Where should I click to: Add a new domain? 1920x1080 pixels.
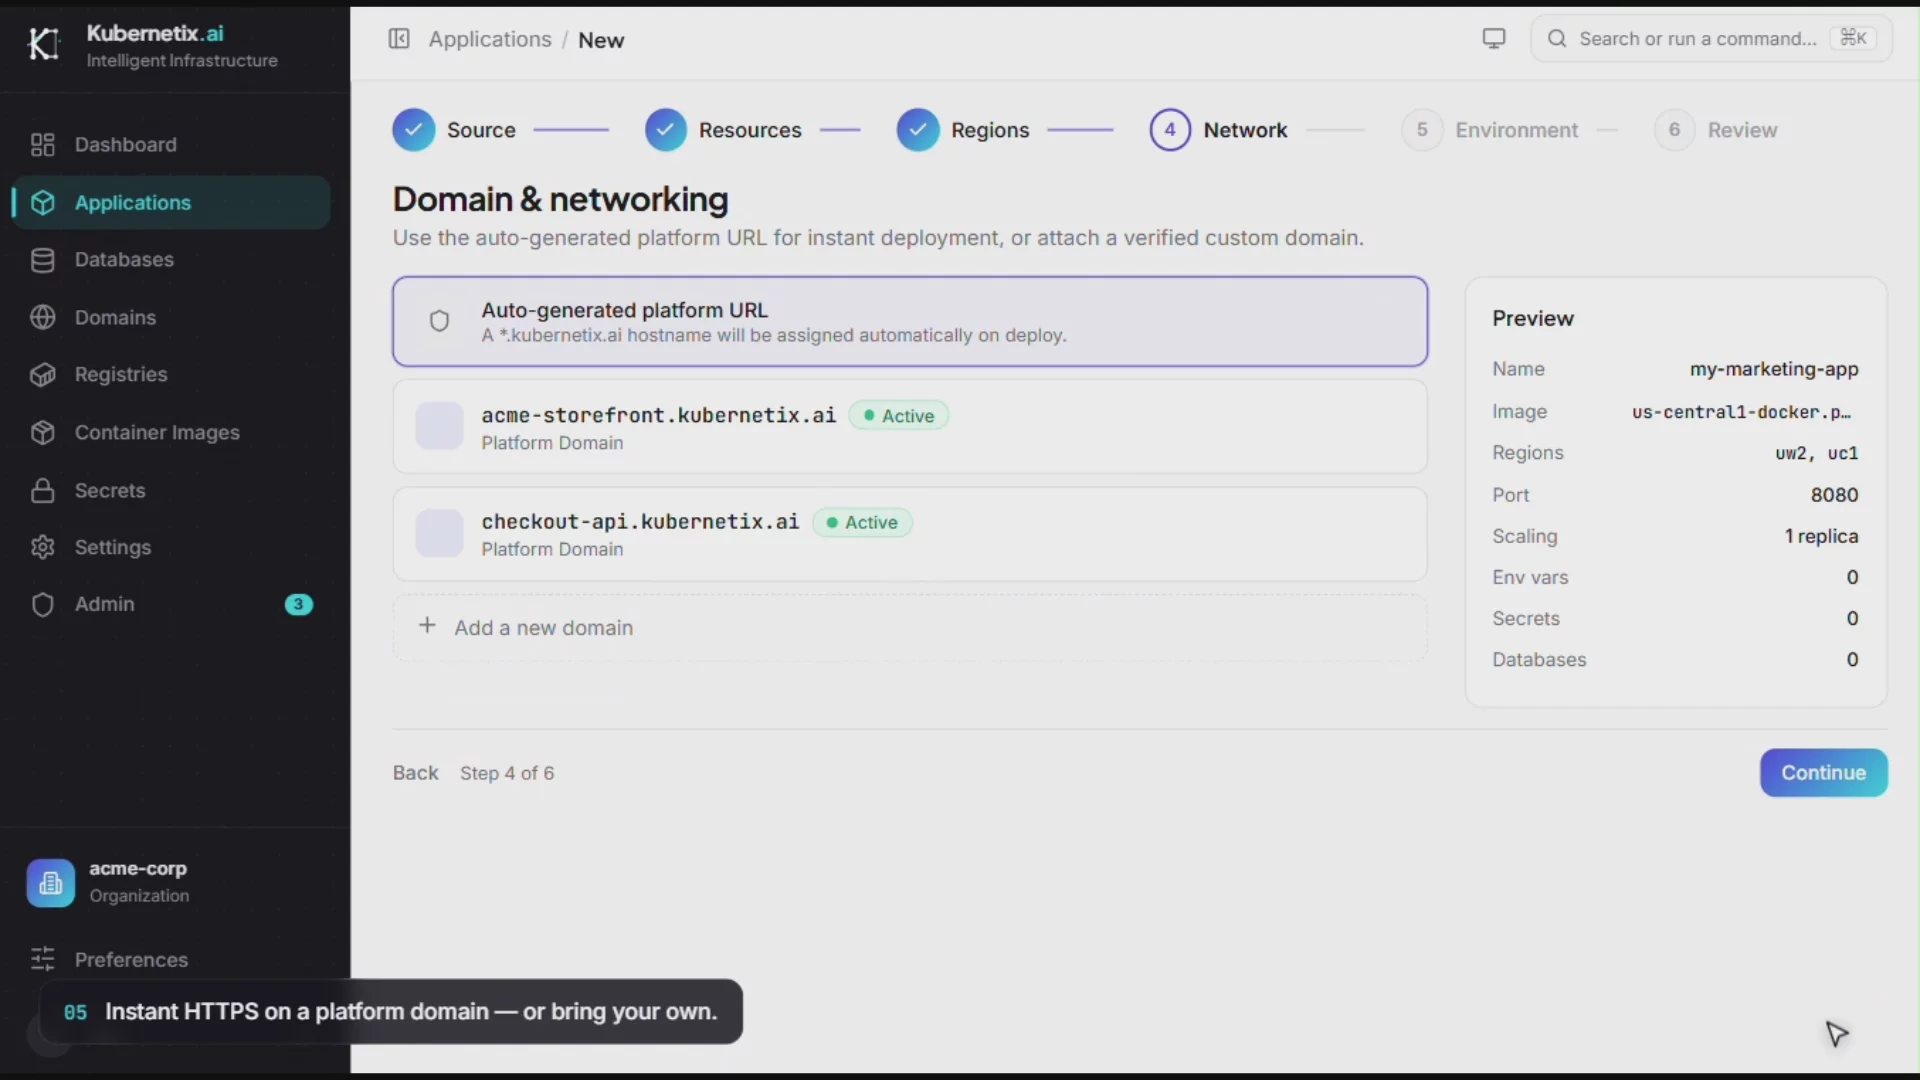910,628
